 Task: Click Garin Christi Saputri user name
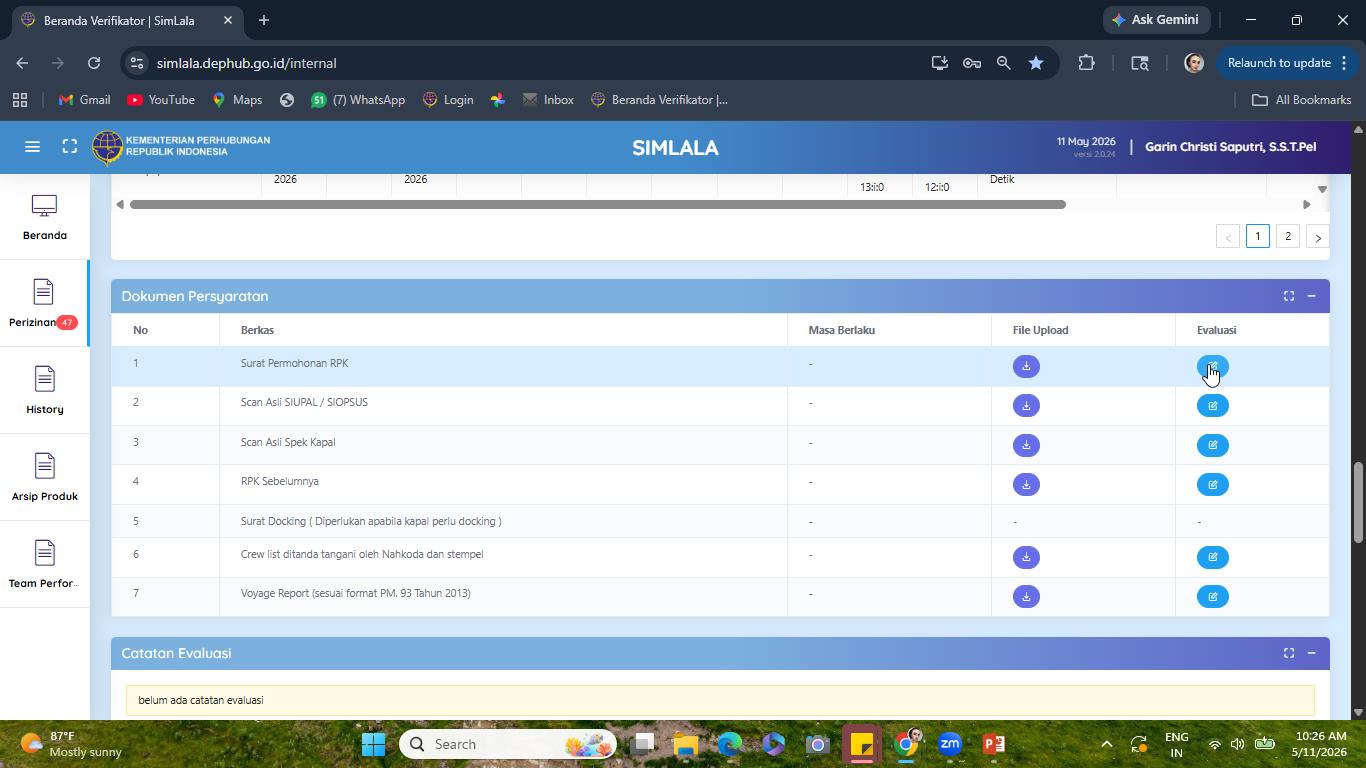point(1230,147)
